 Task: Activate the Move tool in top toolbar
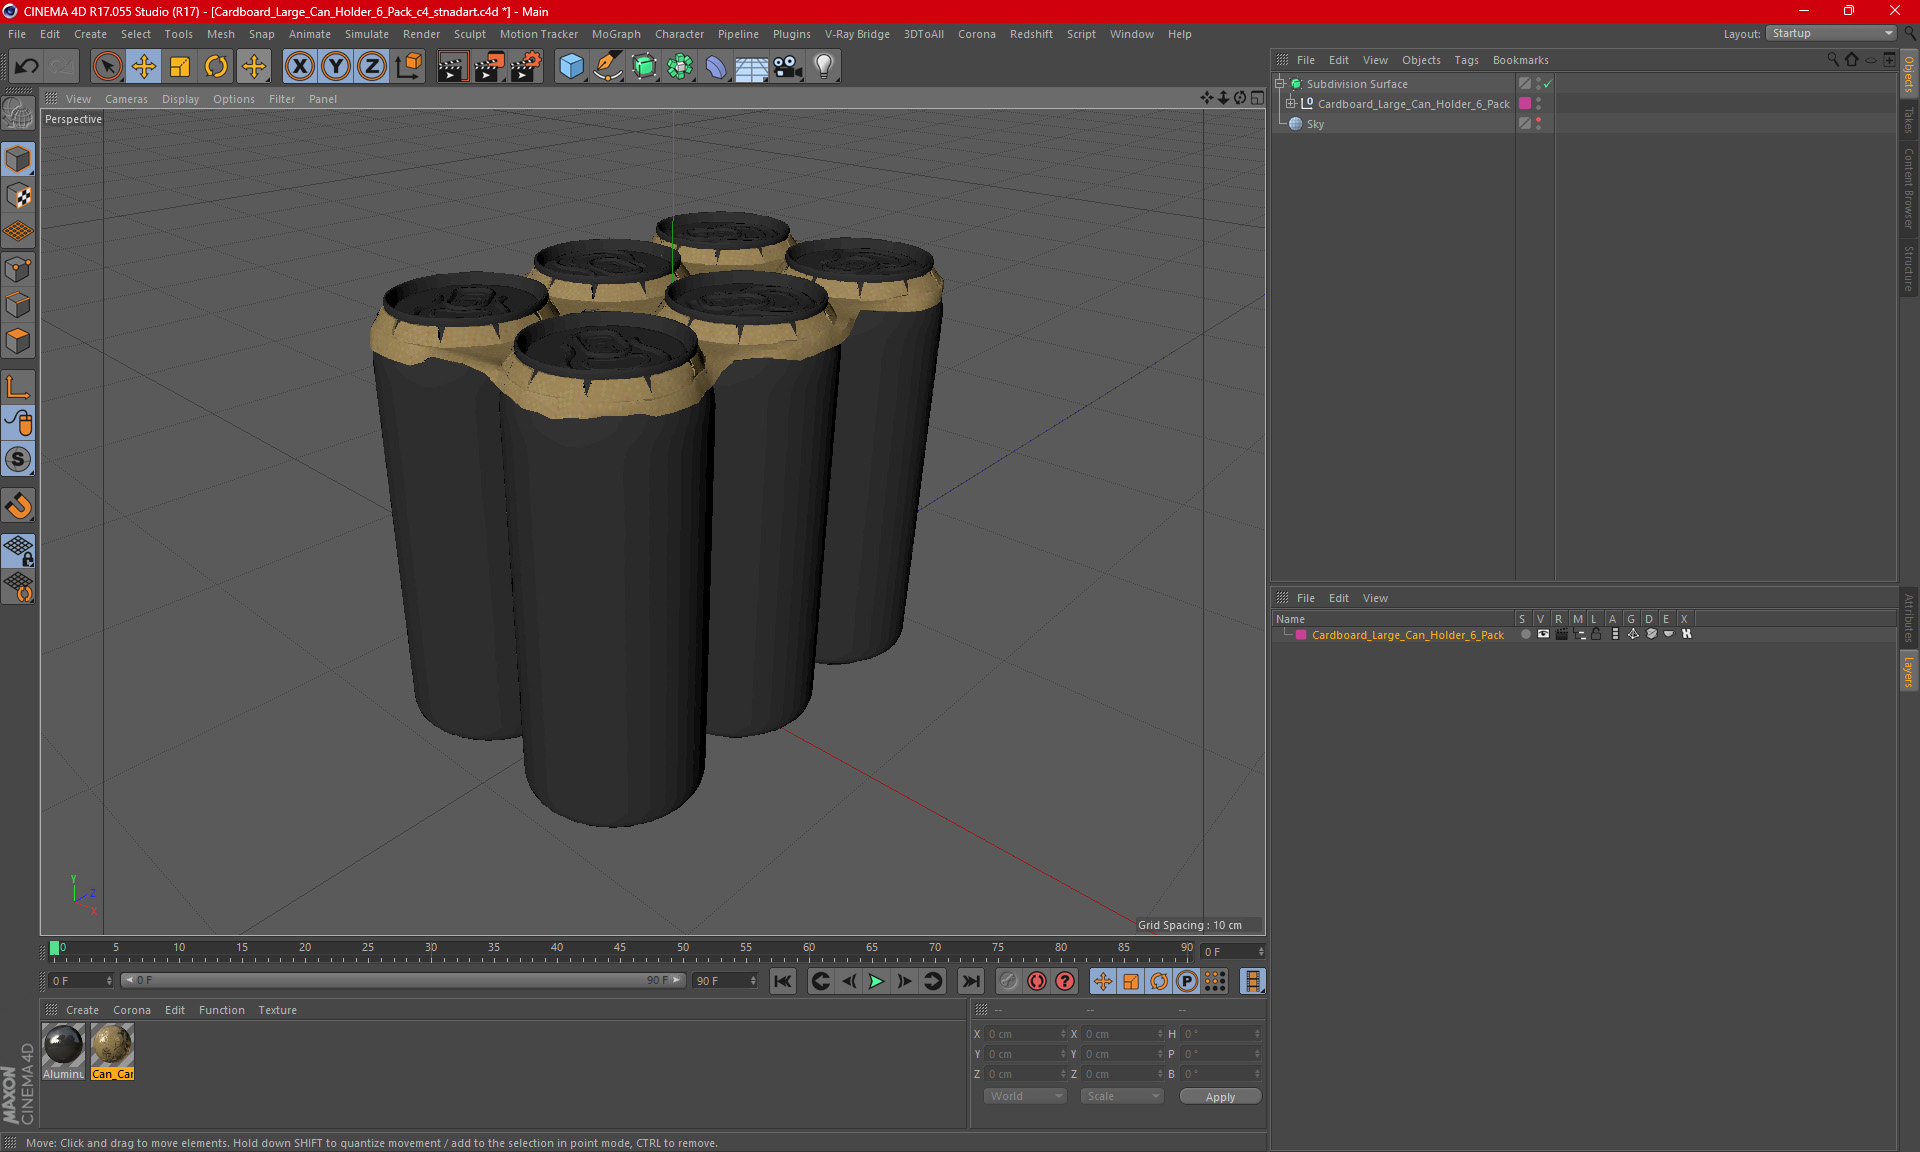click(144, 67)
